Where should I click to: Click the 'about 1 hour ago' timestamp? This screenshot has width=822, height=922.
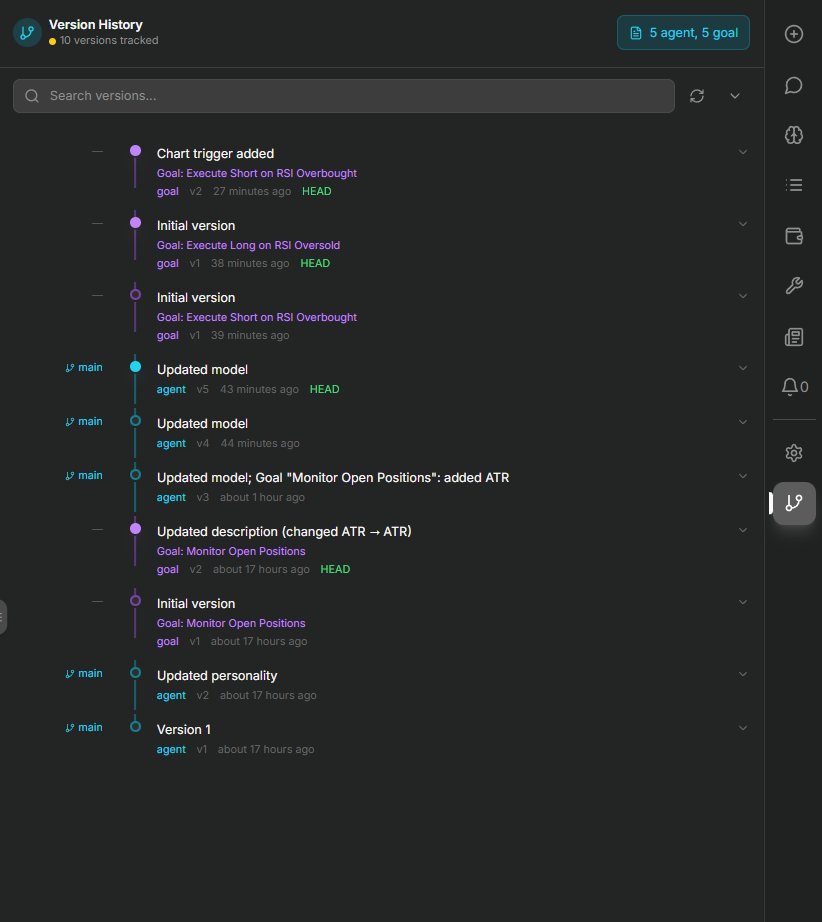(x=262, y=497)
